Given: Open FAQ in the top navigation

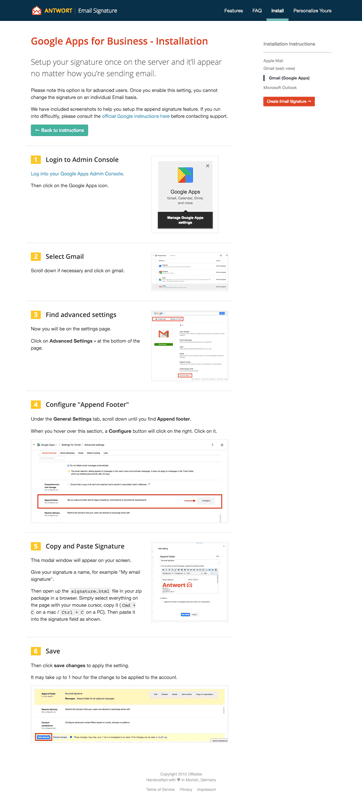Looking at the screenshot, I should pos(257,10).
